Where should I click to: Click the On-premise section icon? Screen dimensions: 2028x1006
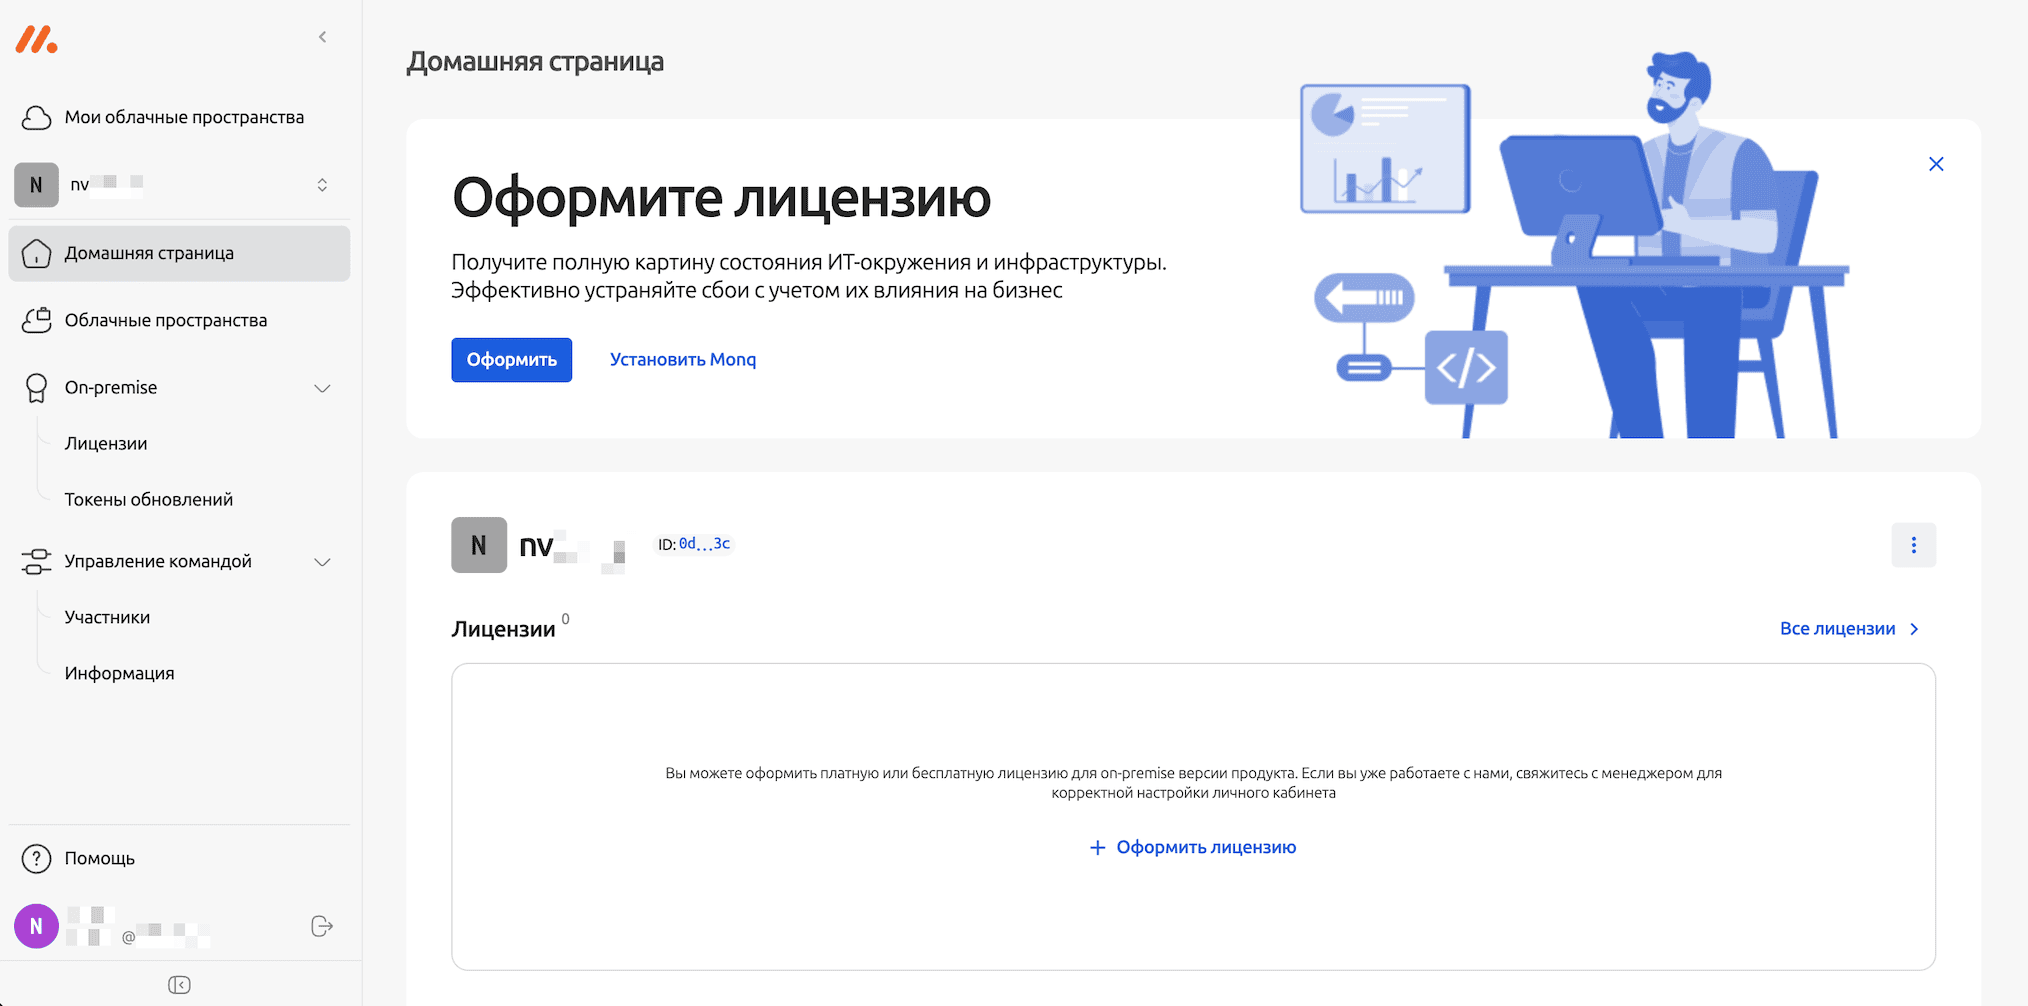(36, 387)
